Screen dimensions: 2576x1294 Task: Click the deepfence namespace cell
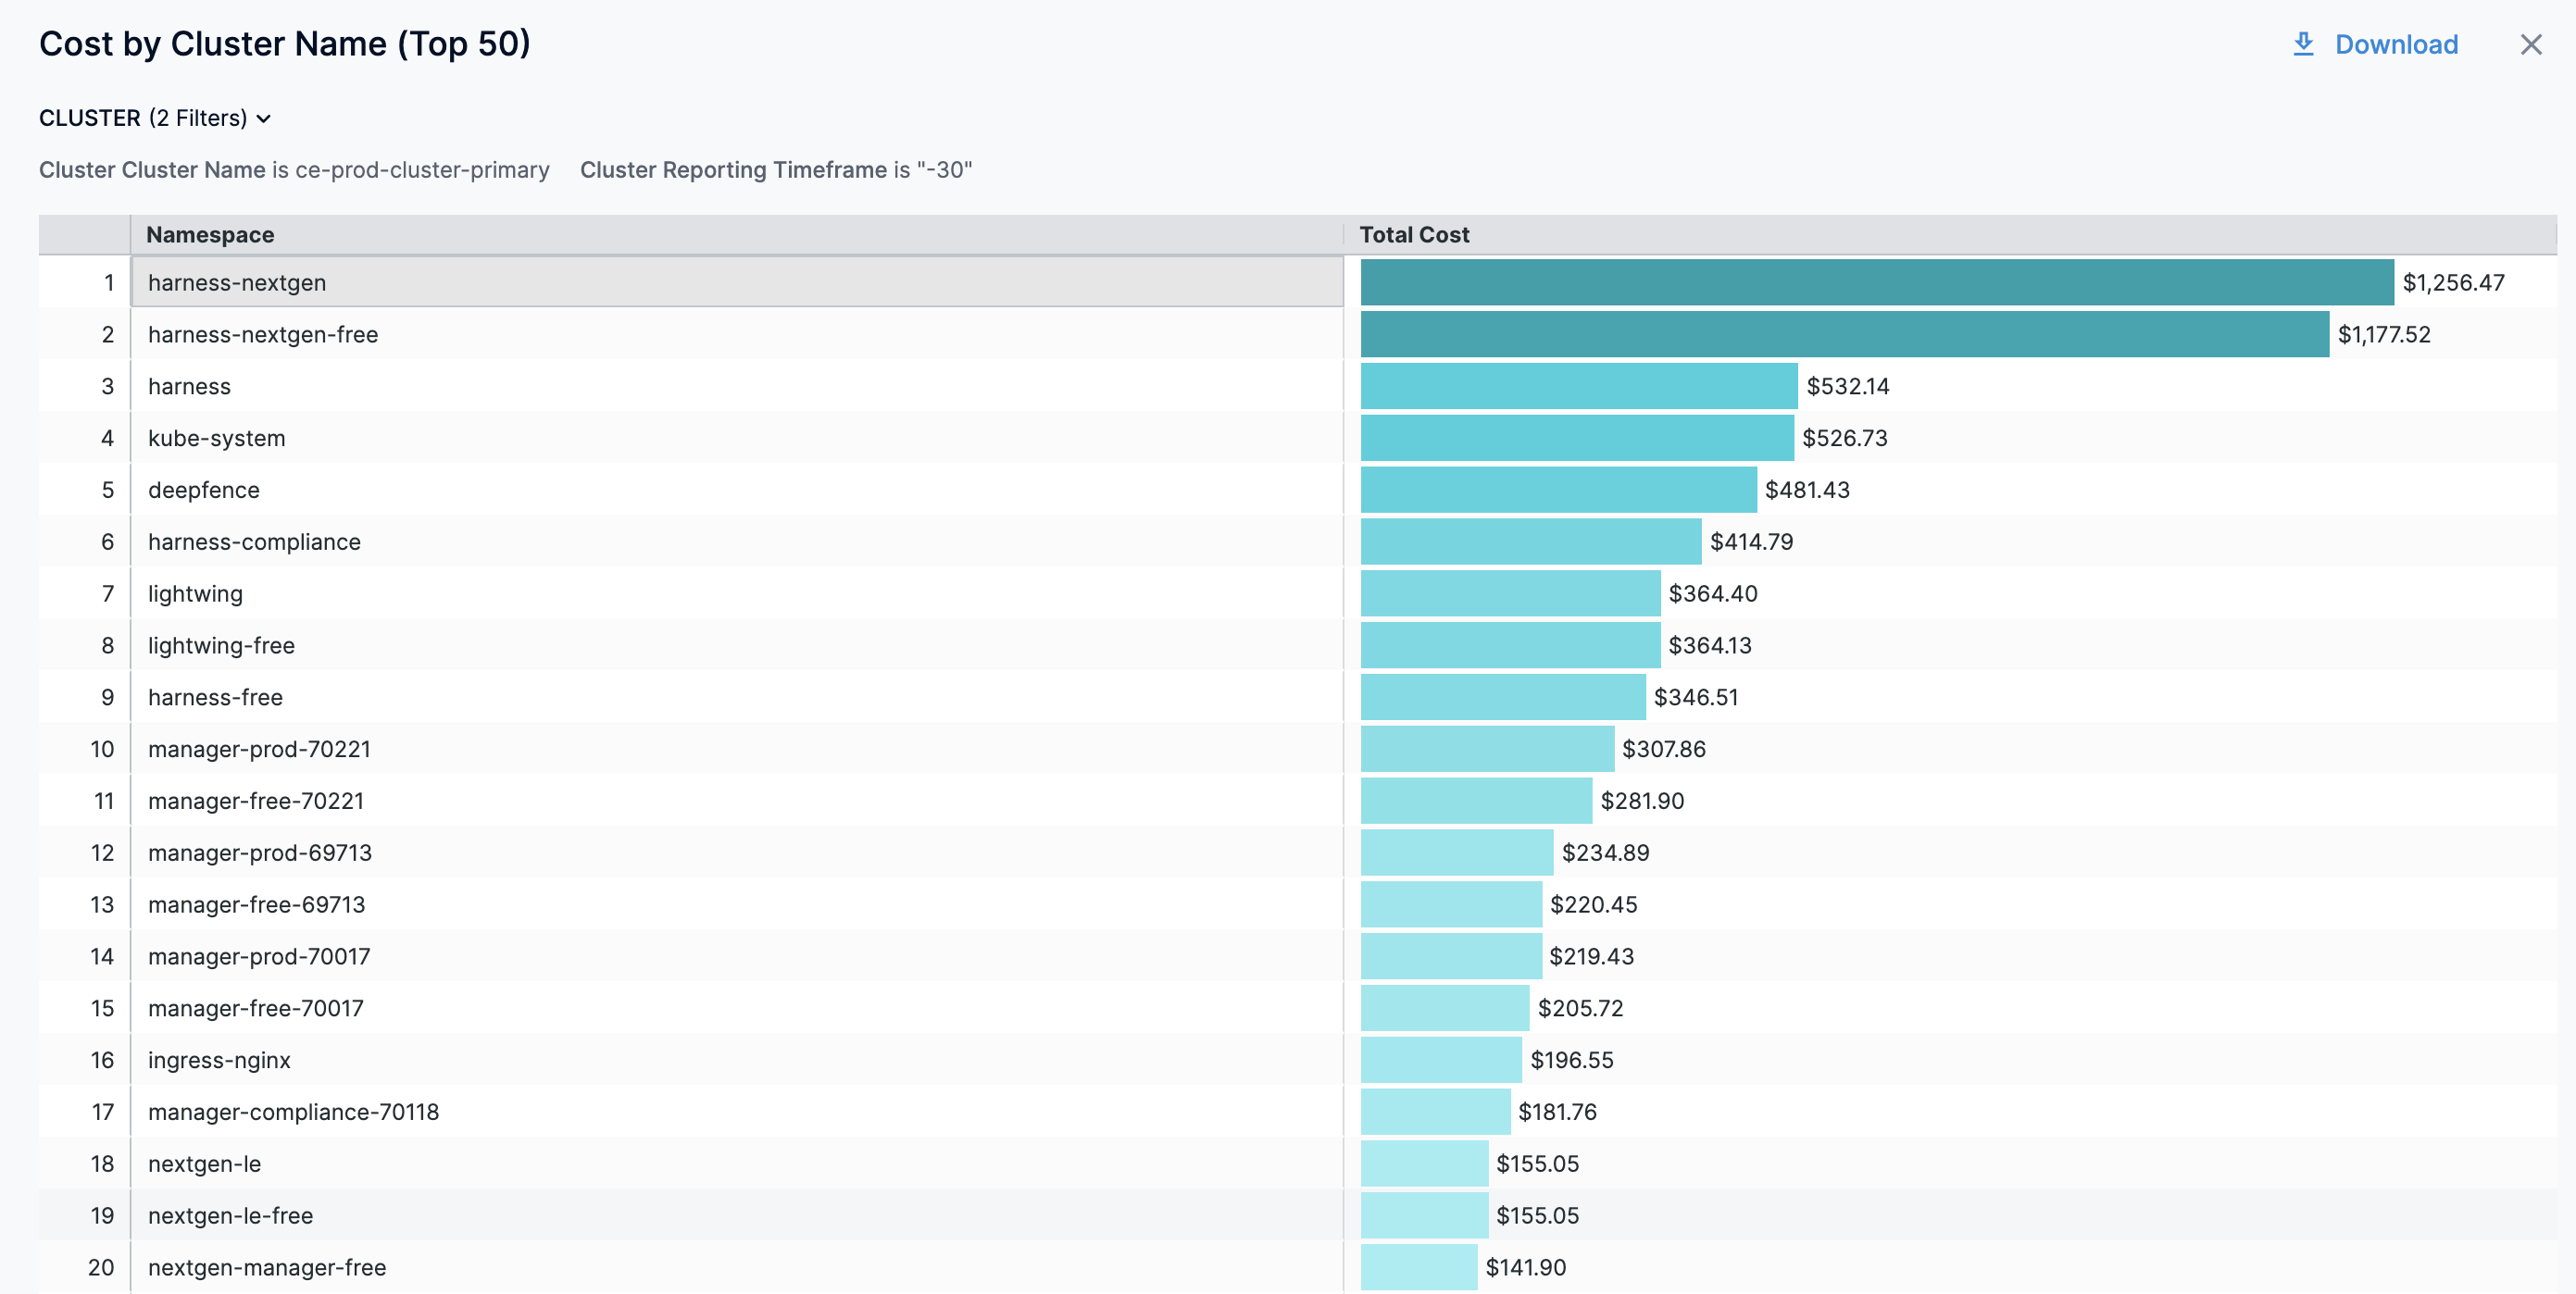204,490
